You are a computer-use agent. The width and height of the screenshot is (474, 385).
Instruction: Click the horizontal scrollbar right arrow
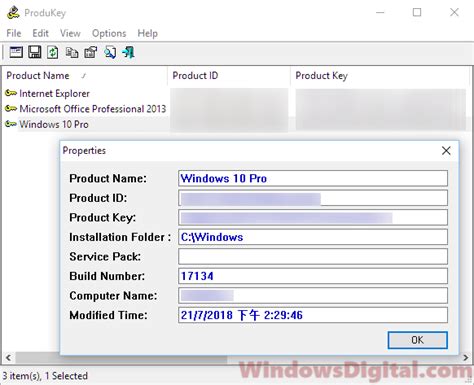(x=465, y=358)
